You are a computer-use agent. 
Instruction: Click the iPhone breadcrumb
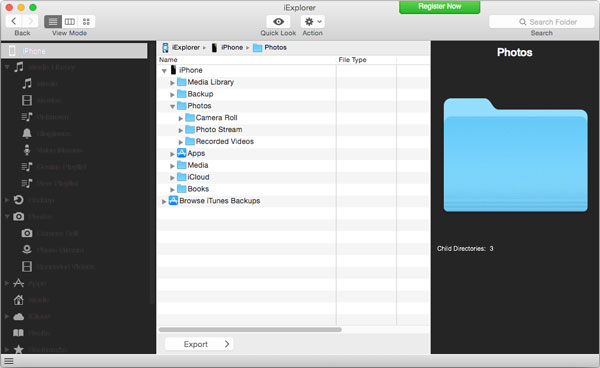(x=227, y=47)
